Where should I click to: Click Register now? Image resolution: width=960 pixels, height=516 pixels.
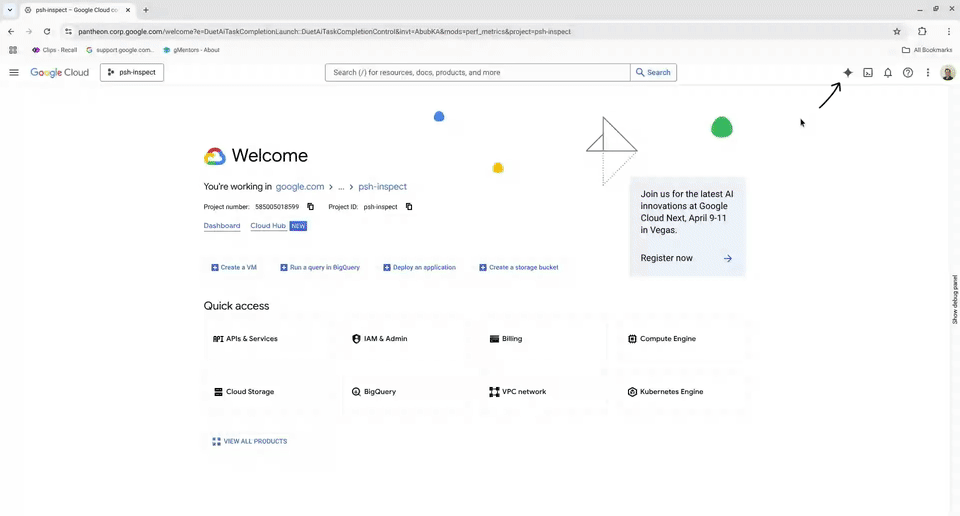(667, 258)
